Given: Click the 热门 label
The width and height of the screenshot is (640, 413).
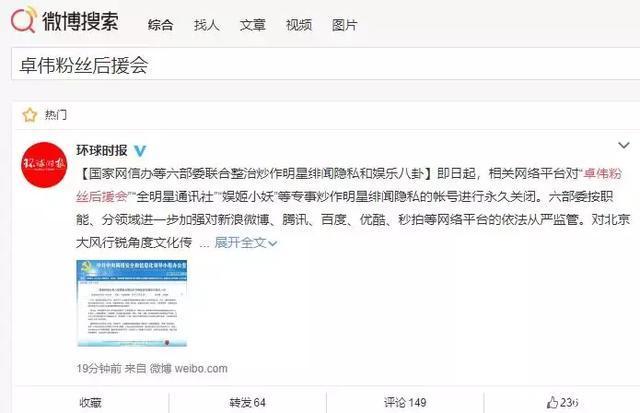Looking at the screenshot, I should [x=56, y=115].
